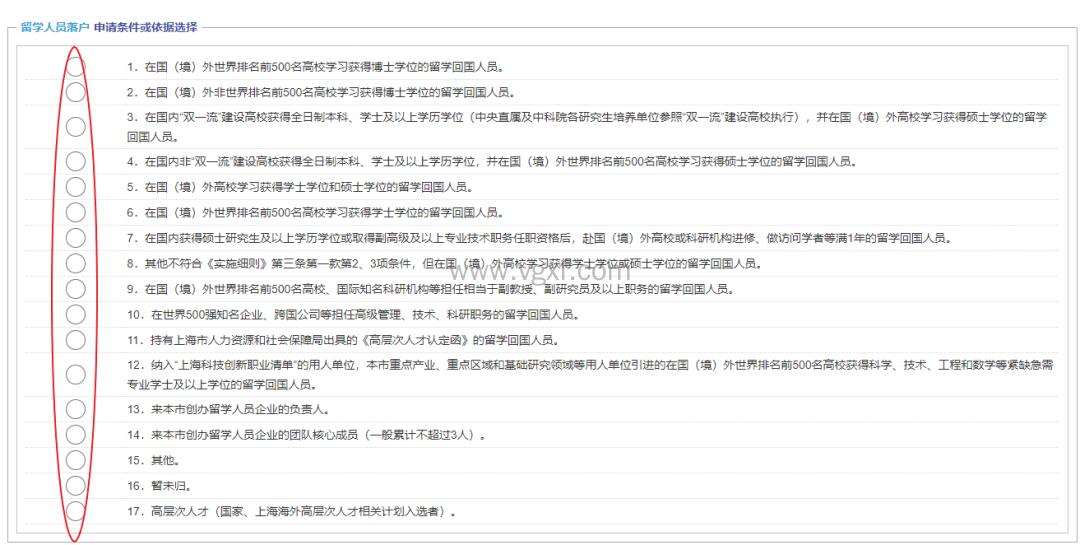Click the 申请条件或依据选择 section title
Image resolution: width=1080 pixels, height=545 pixels.
[x=145, y=28]
